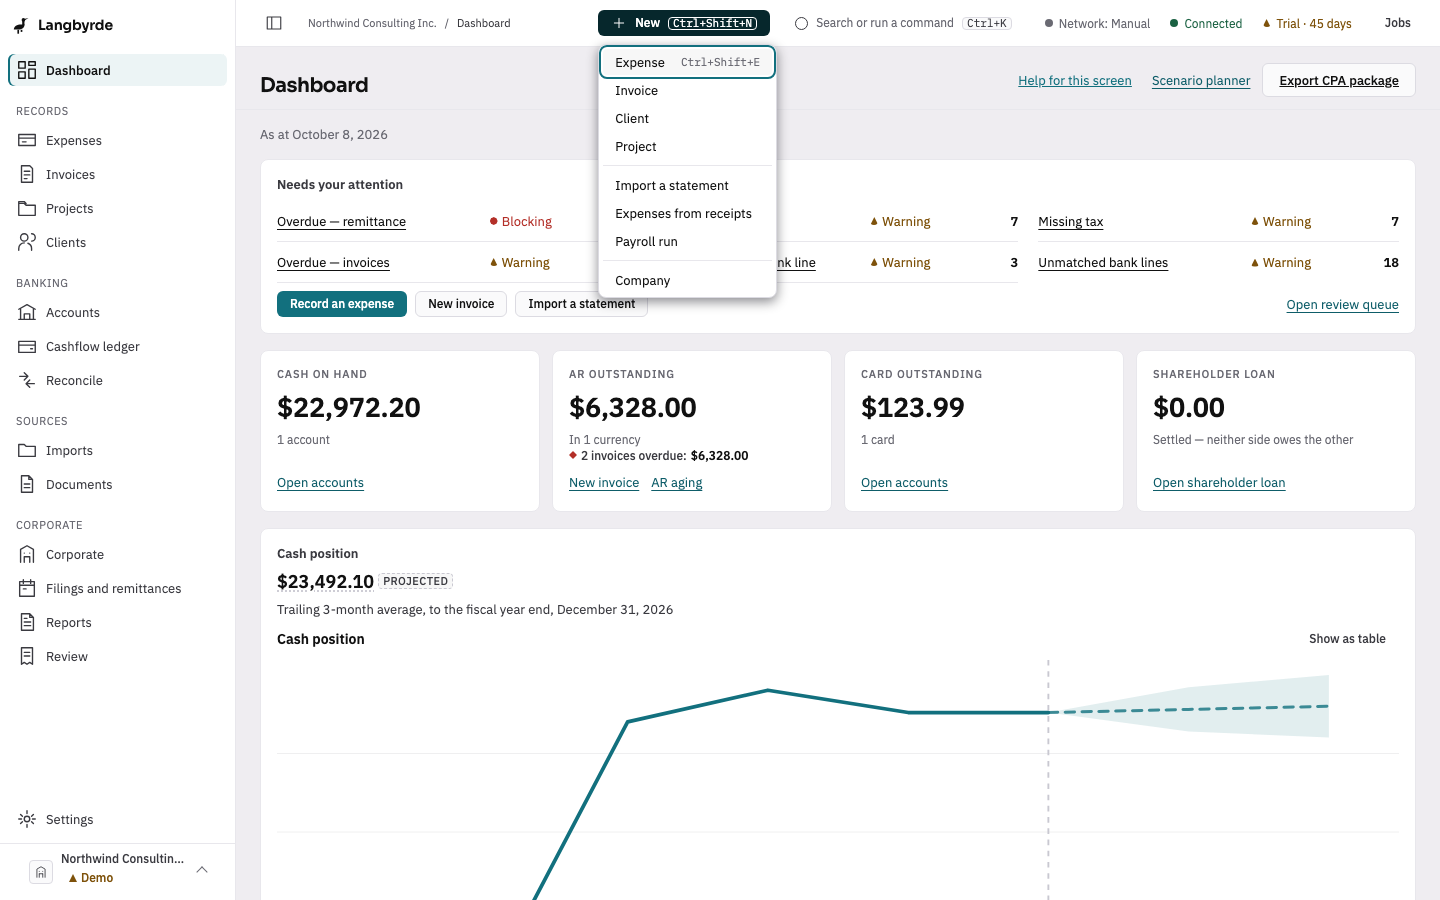Click the Clients people icon
The height and width of the screenshot is (900, 1440).
coord(27,242)
